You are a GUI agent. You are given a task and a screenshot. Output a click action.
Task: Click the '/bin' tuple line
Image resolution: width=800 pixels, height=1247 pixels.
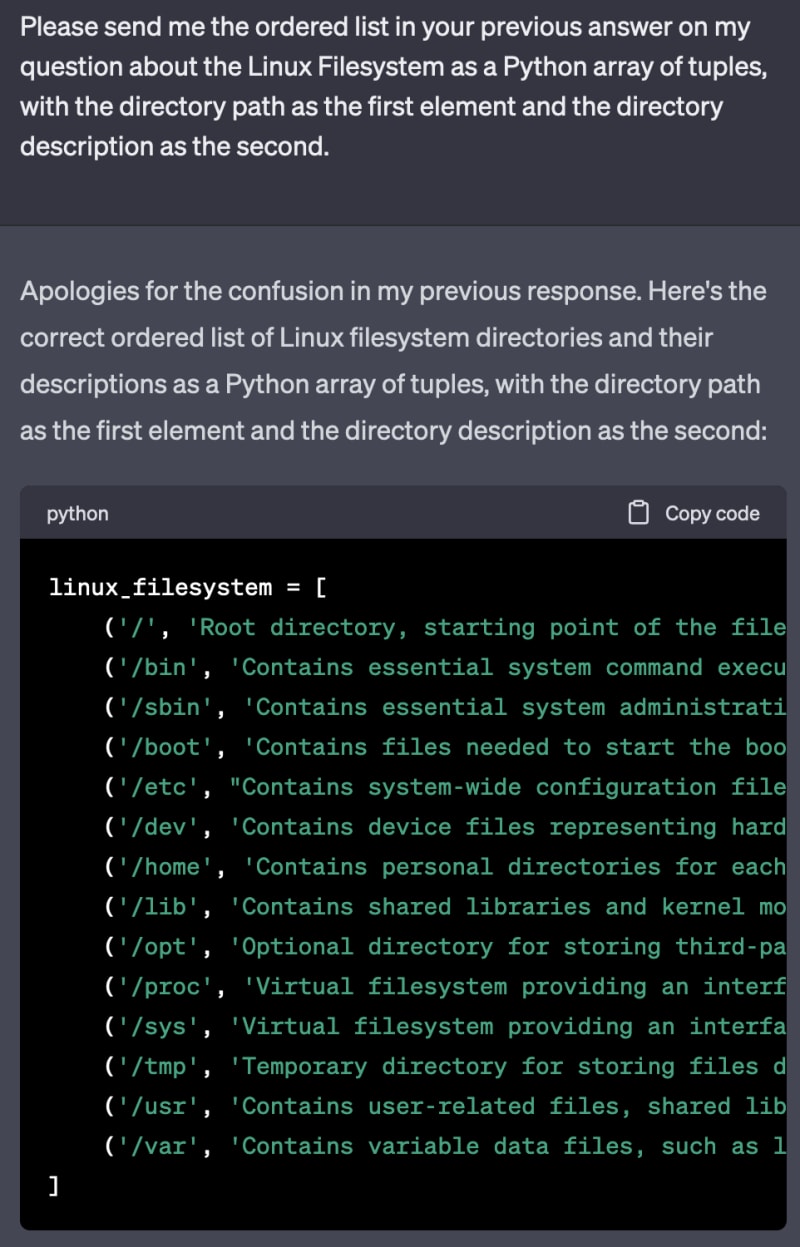coord(445,667)
